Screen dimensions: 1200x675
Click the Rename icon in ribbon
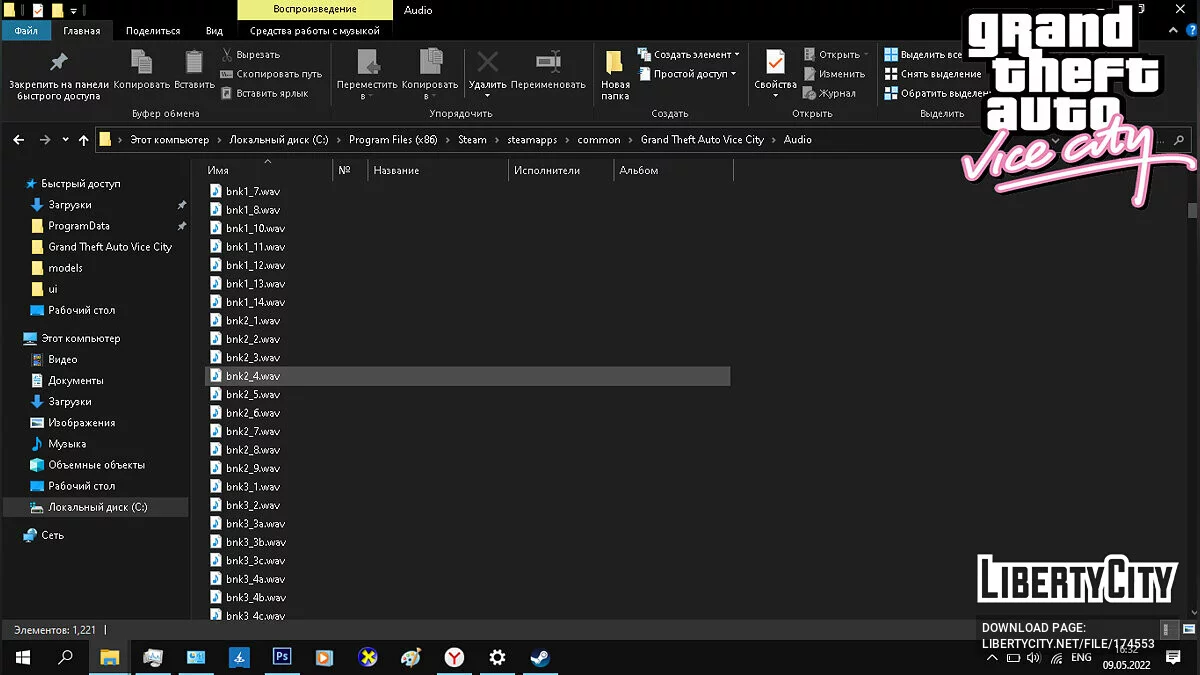[548, 64]
